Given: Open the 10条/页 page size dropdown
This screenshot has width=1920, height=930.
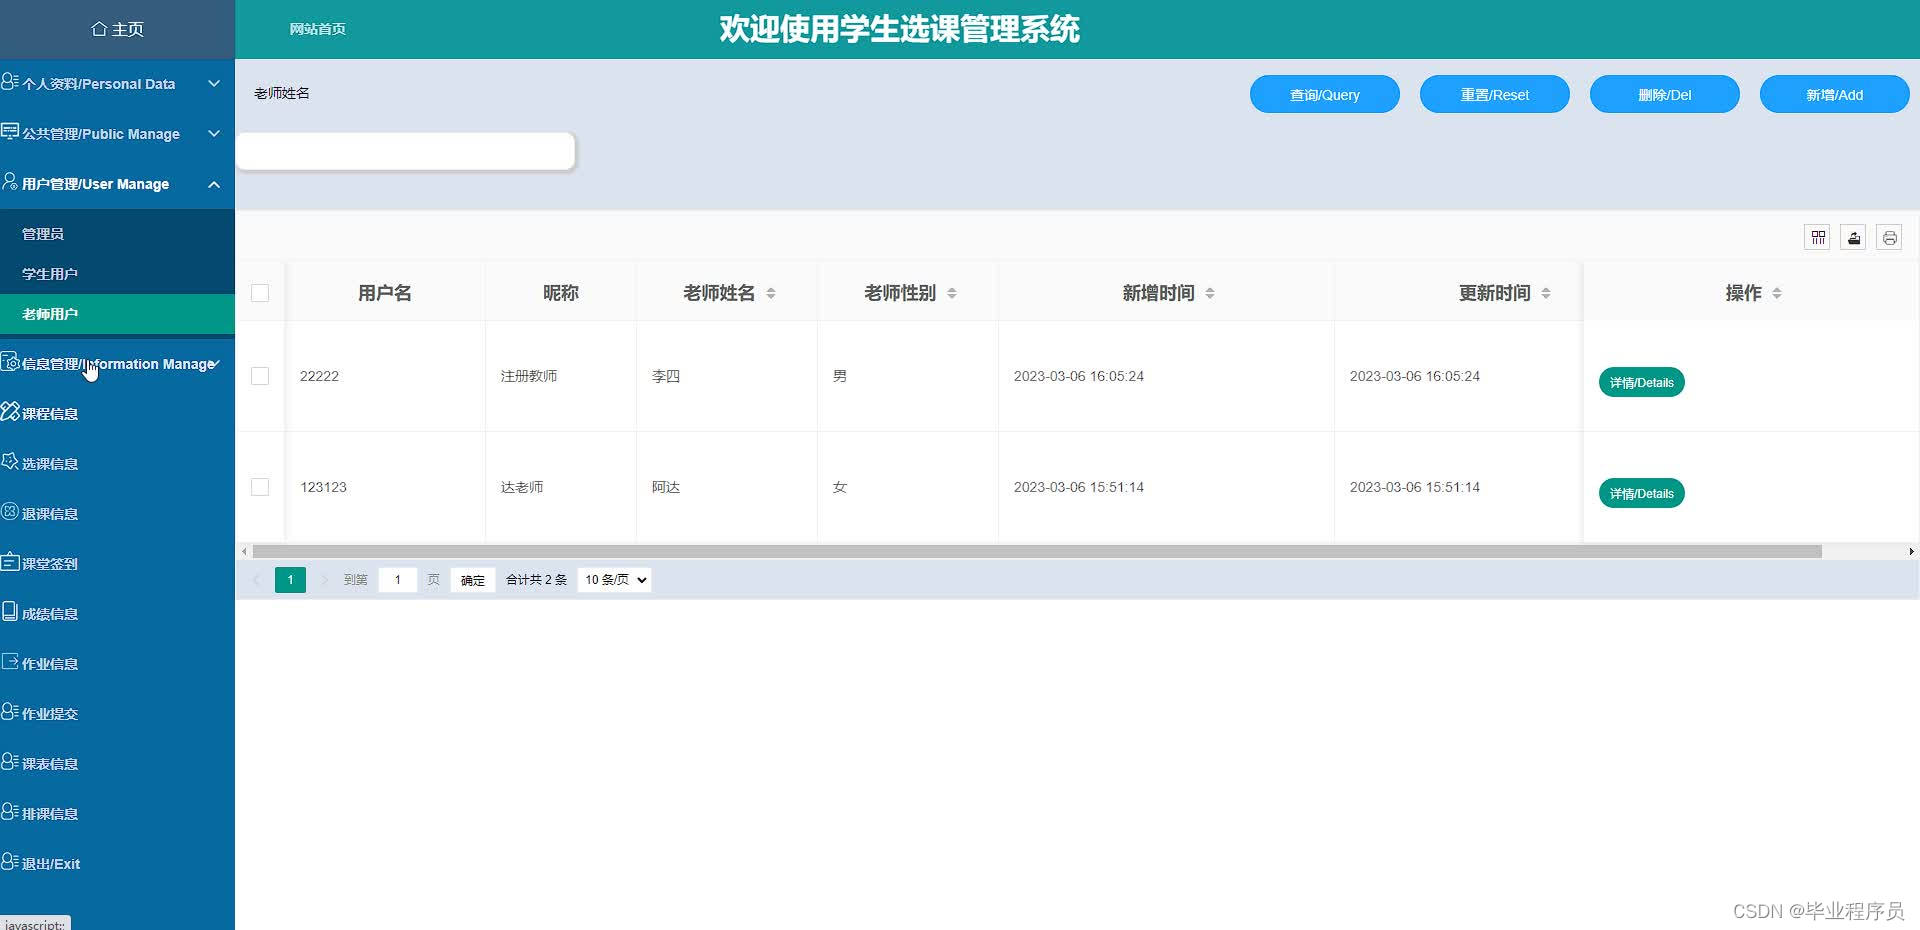Looking at the screenshot, I should [x=613, y=579].
